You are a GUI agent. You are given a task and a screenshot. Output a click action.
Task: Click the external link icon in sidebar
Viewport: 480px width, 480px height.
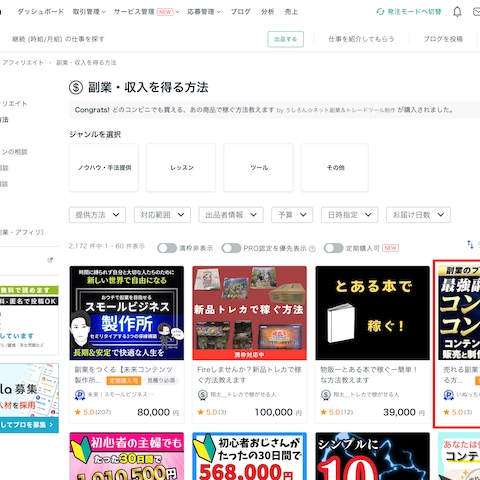[50, 260]
